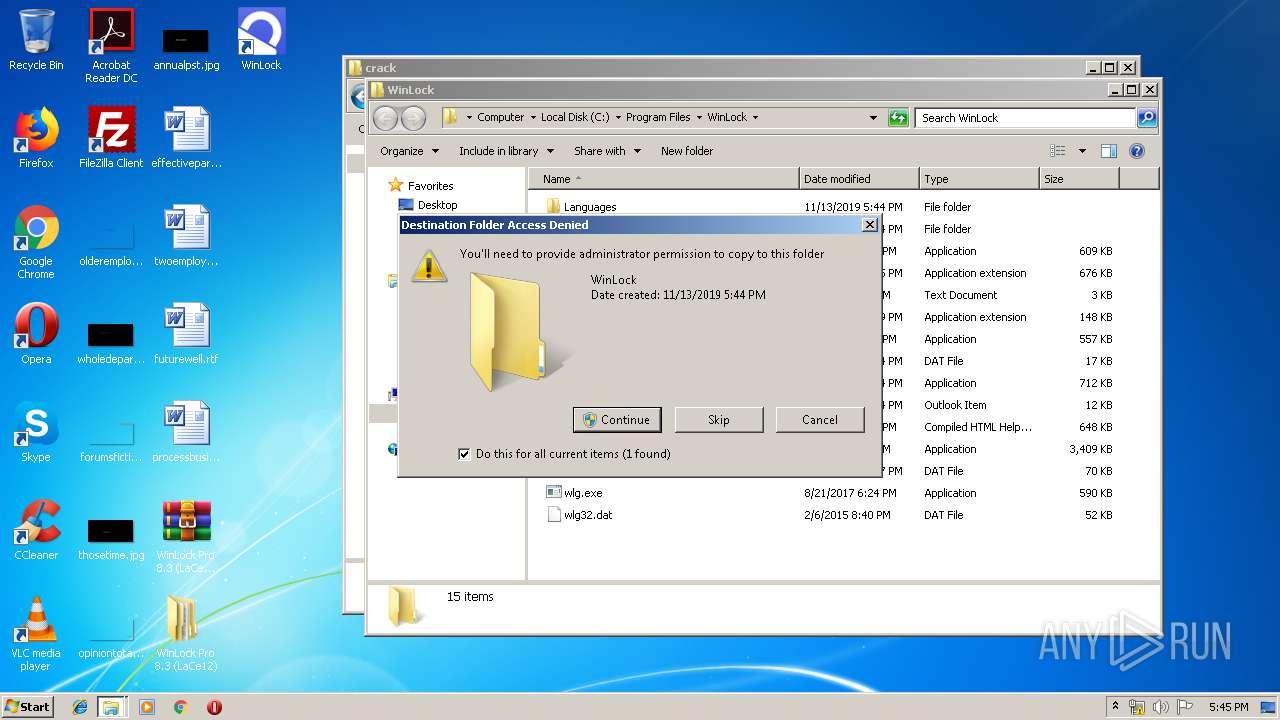1280x720 pixels.
Task: Click the New folder toolbar button
Action: click(687, 151)
